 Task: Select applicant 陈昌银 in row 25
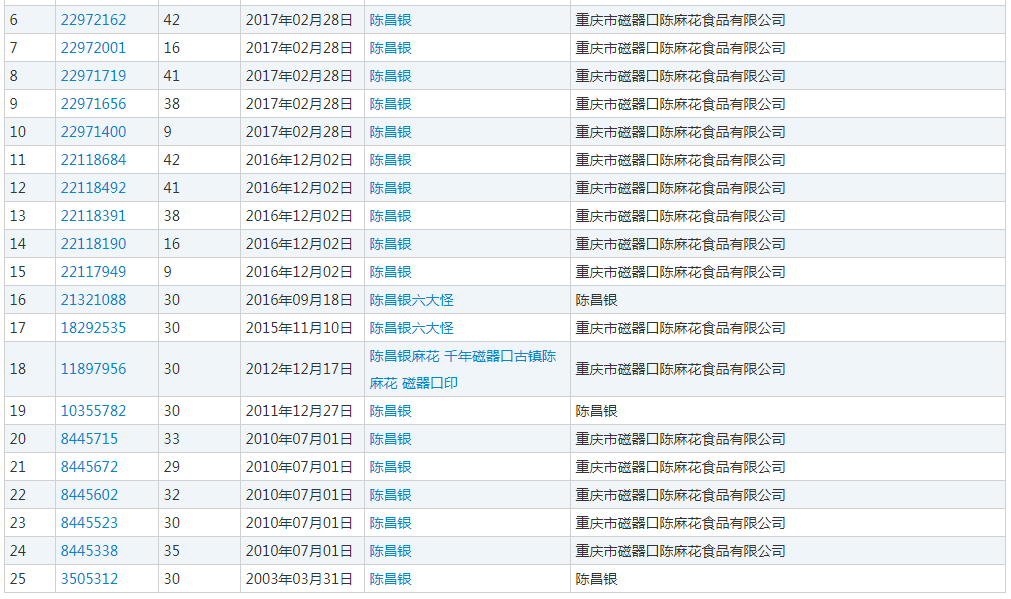tap(596, 579)
